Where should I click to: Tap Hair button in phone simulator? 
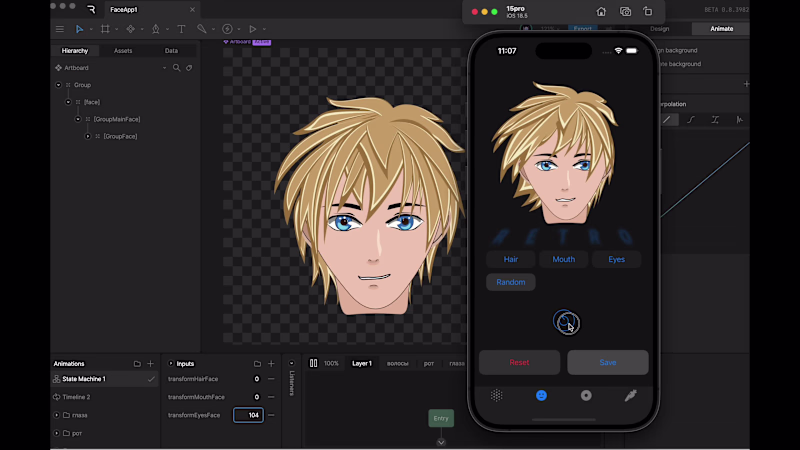(511, 259)
